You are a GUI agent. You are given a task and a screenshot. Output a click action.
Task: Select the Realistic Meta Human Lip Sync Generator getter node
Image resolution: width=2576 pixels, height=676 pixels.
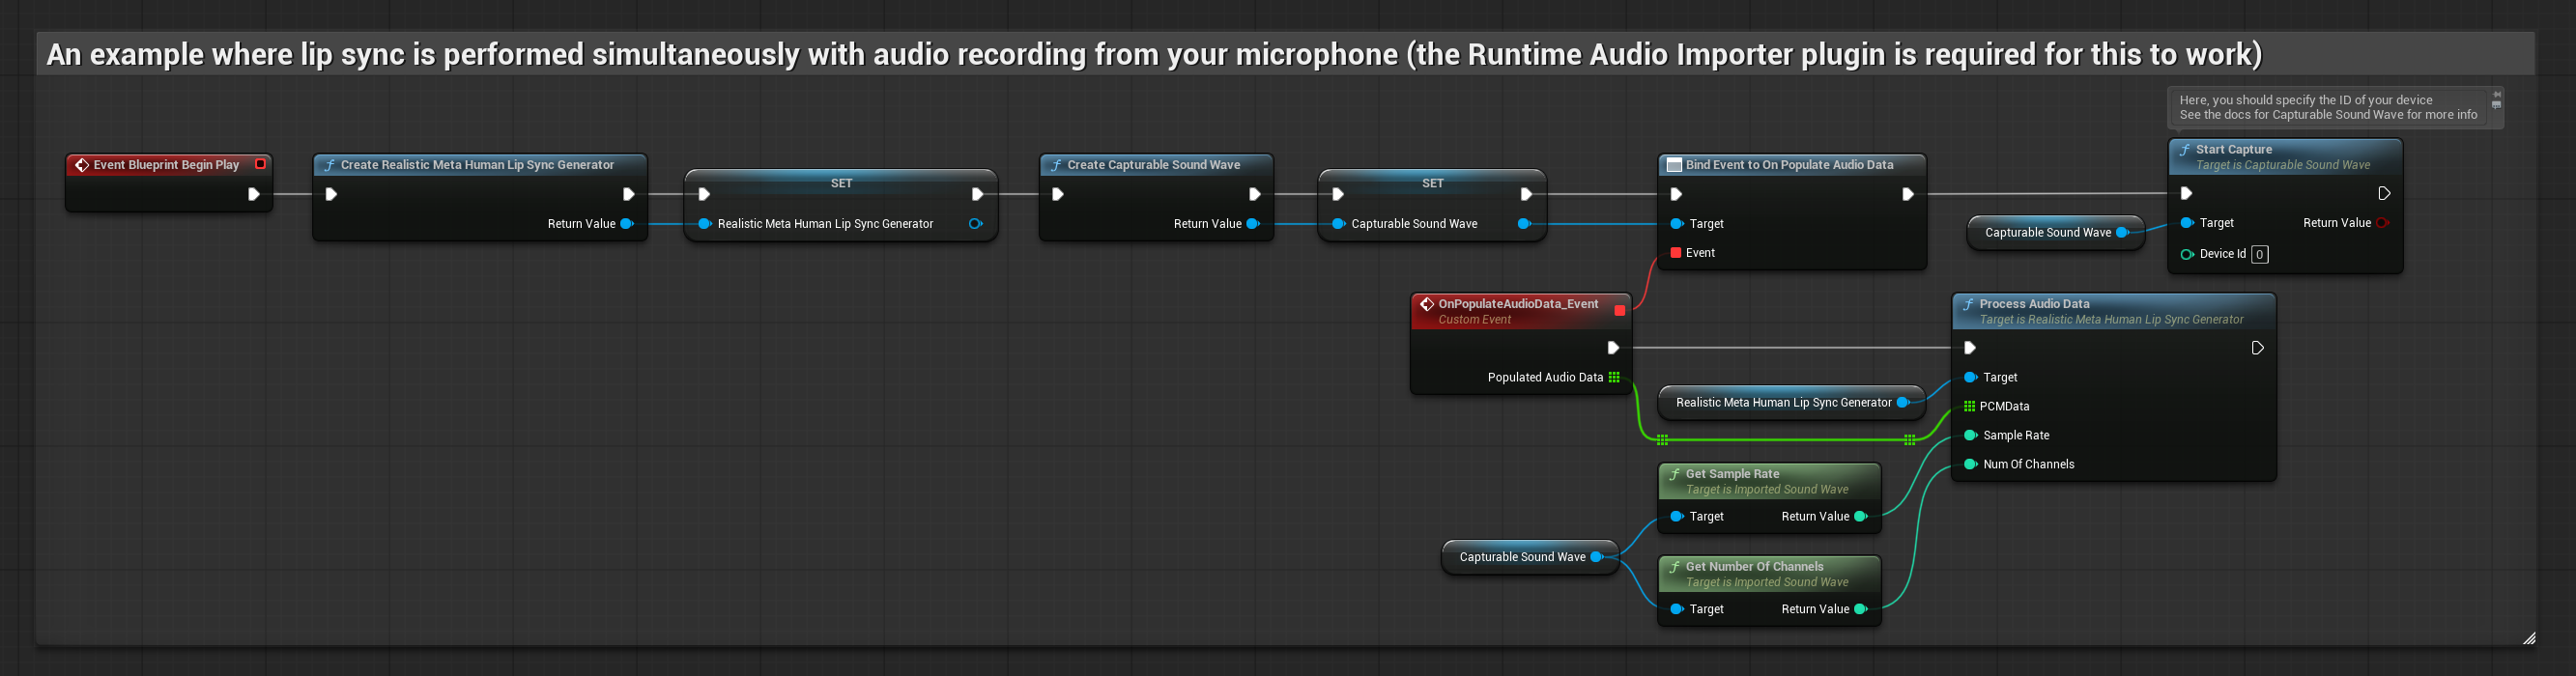point(1783,403)
